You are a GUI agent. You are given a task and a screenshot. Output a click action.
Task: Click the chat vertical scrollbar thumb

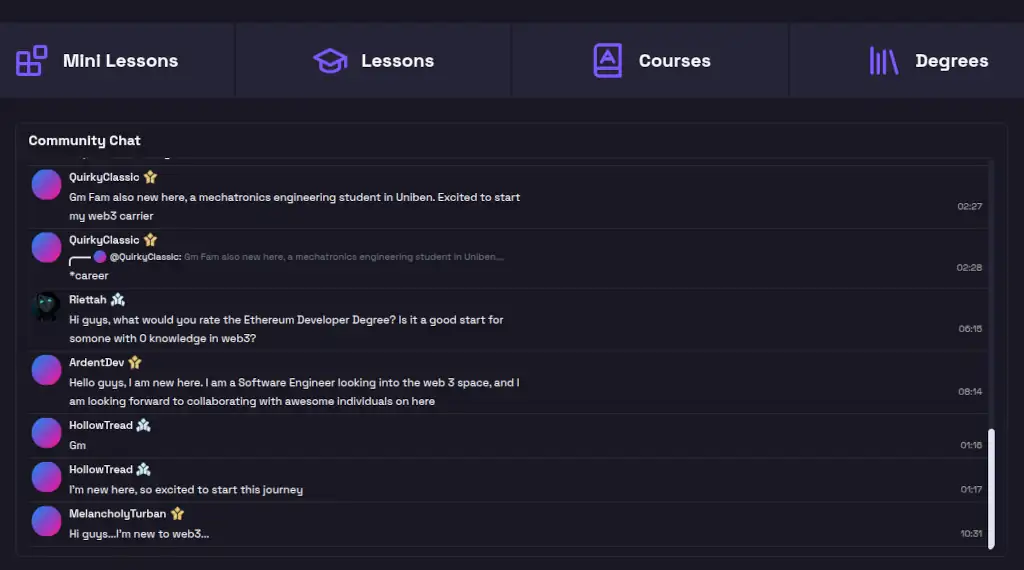[x=991, y=488]
